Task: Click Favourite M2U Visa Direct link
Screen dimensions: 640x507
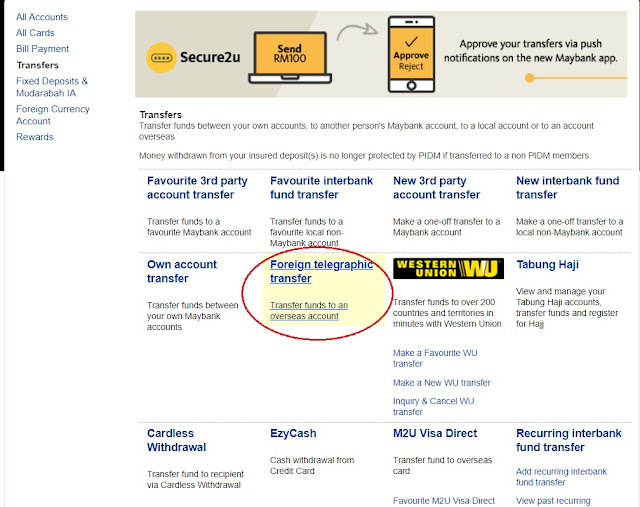Action: (x=444, y=501)
